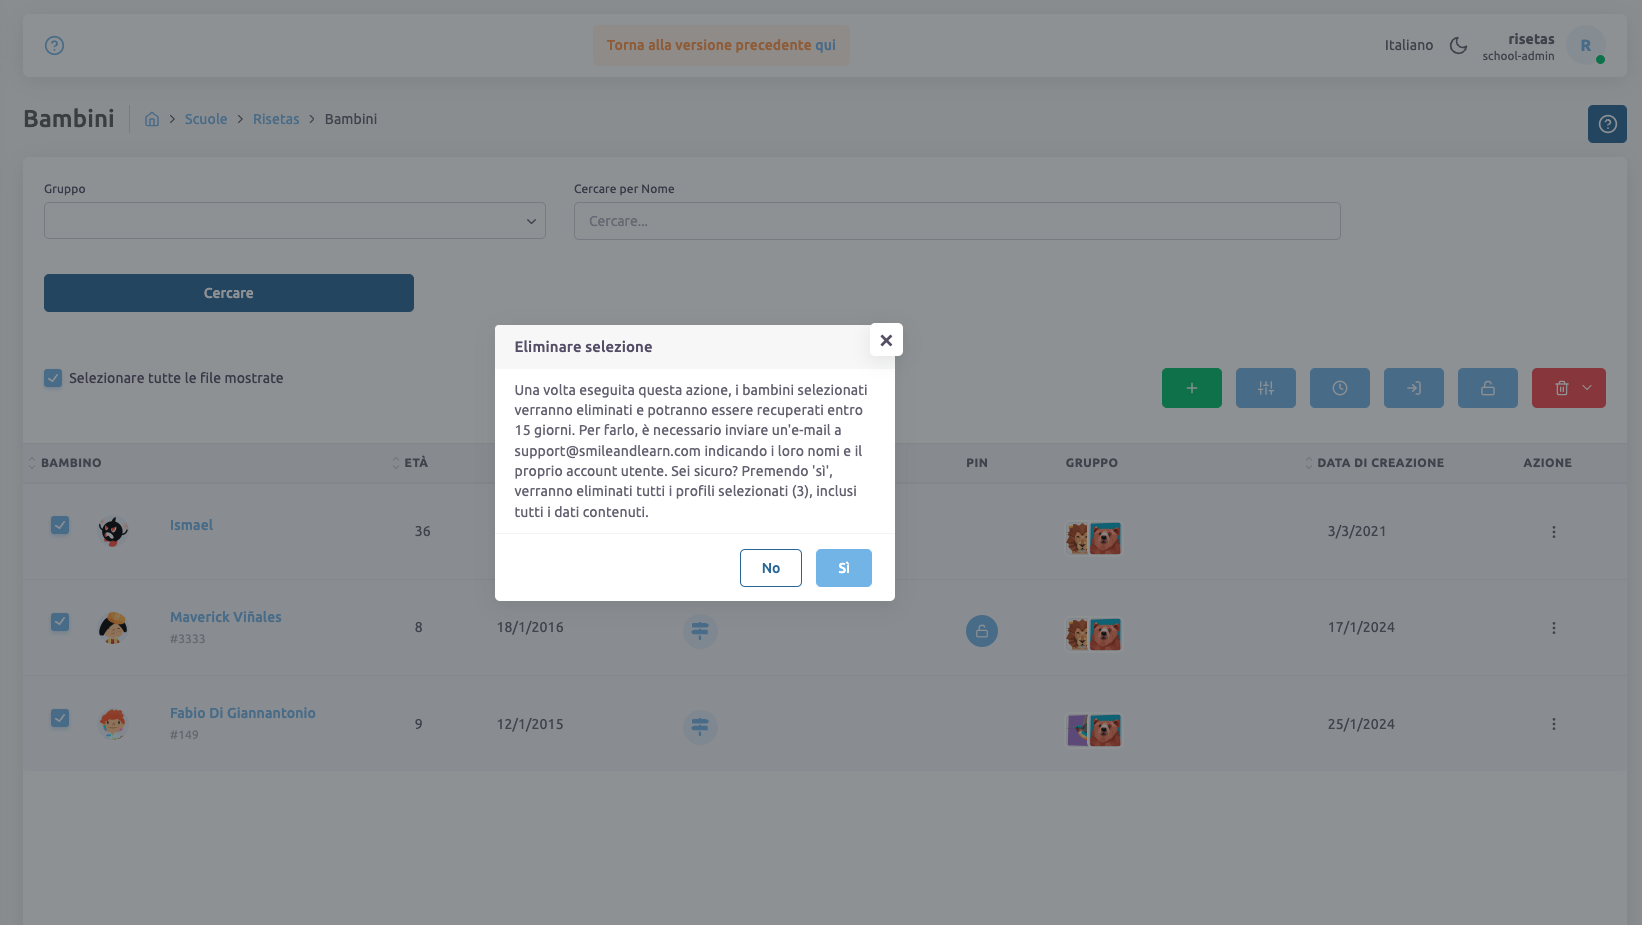The image size is (1642, 925).
Task: Uncheck Maverick Viñales' row checkbox
Action: coord(60,622)
